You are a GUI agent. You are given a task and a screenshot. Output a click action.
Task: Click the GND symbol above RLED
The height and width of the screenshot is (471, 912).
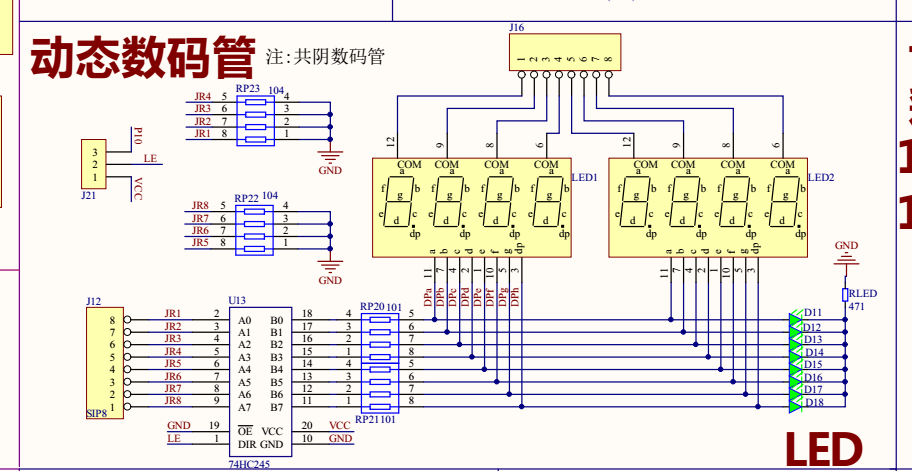(x=846, y=256)
